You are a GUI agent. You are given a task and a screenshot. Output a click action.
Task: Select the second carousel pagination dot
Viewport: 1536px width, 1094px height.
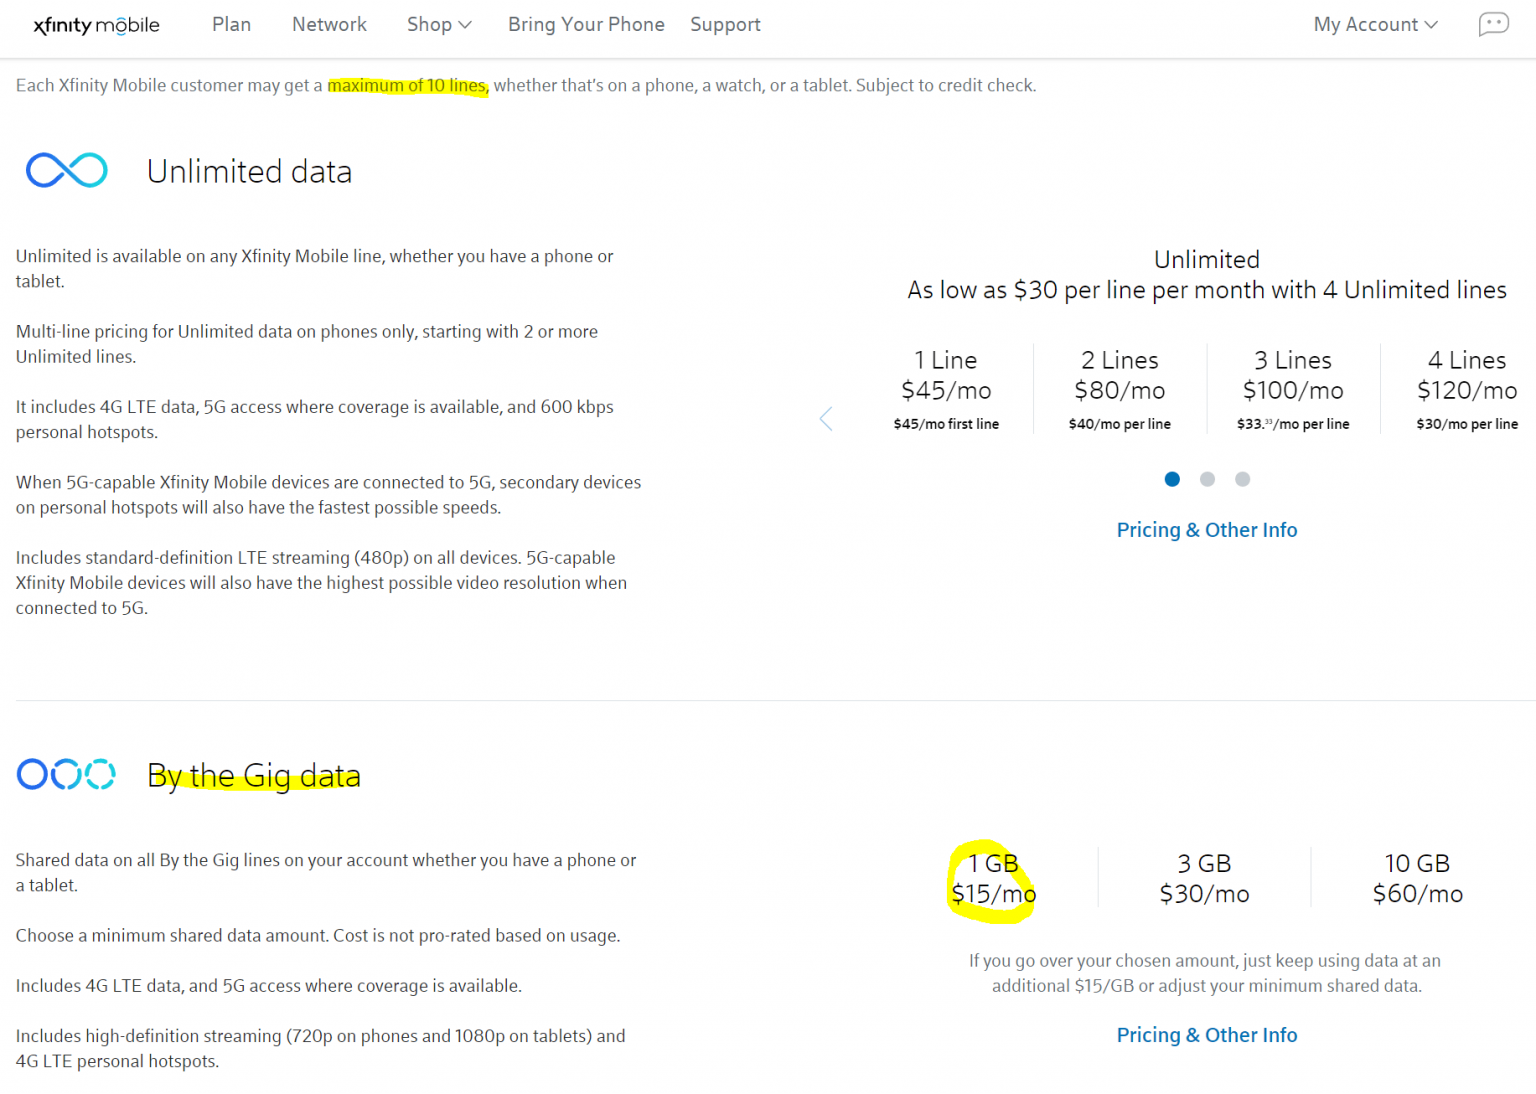click(x=1207, y=479)
